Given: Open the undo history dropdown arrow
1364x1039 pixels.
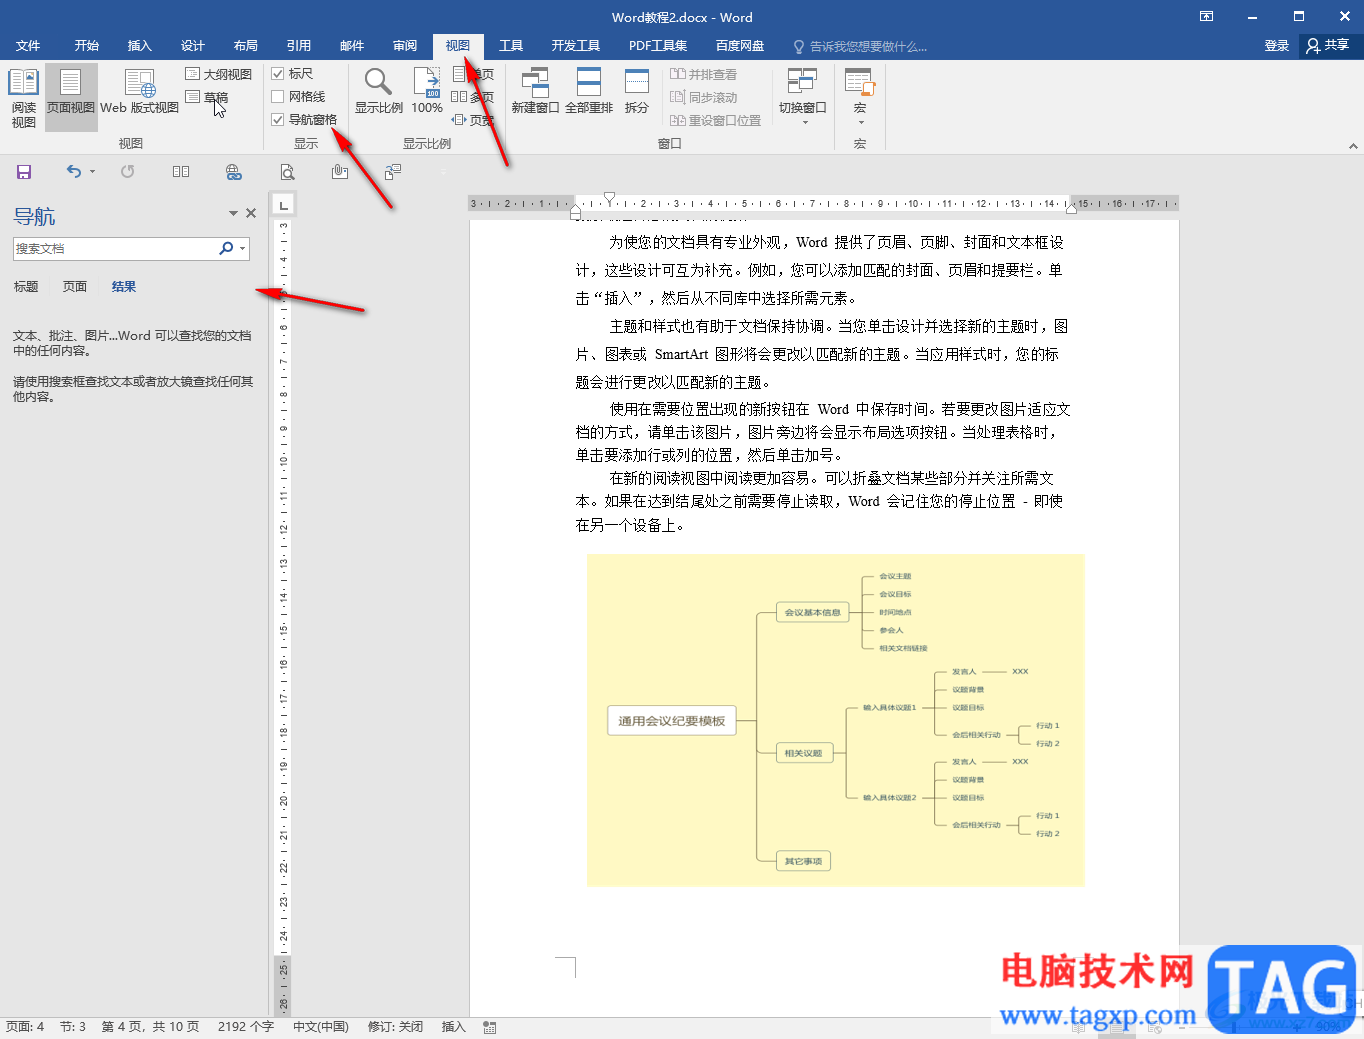Looking at the screenshot, I should [x=93, y=172].
